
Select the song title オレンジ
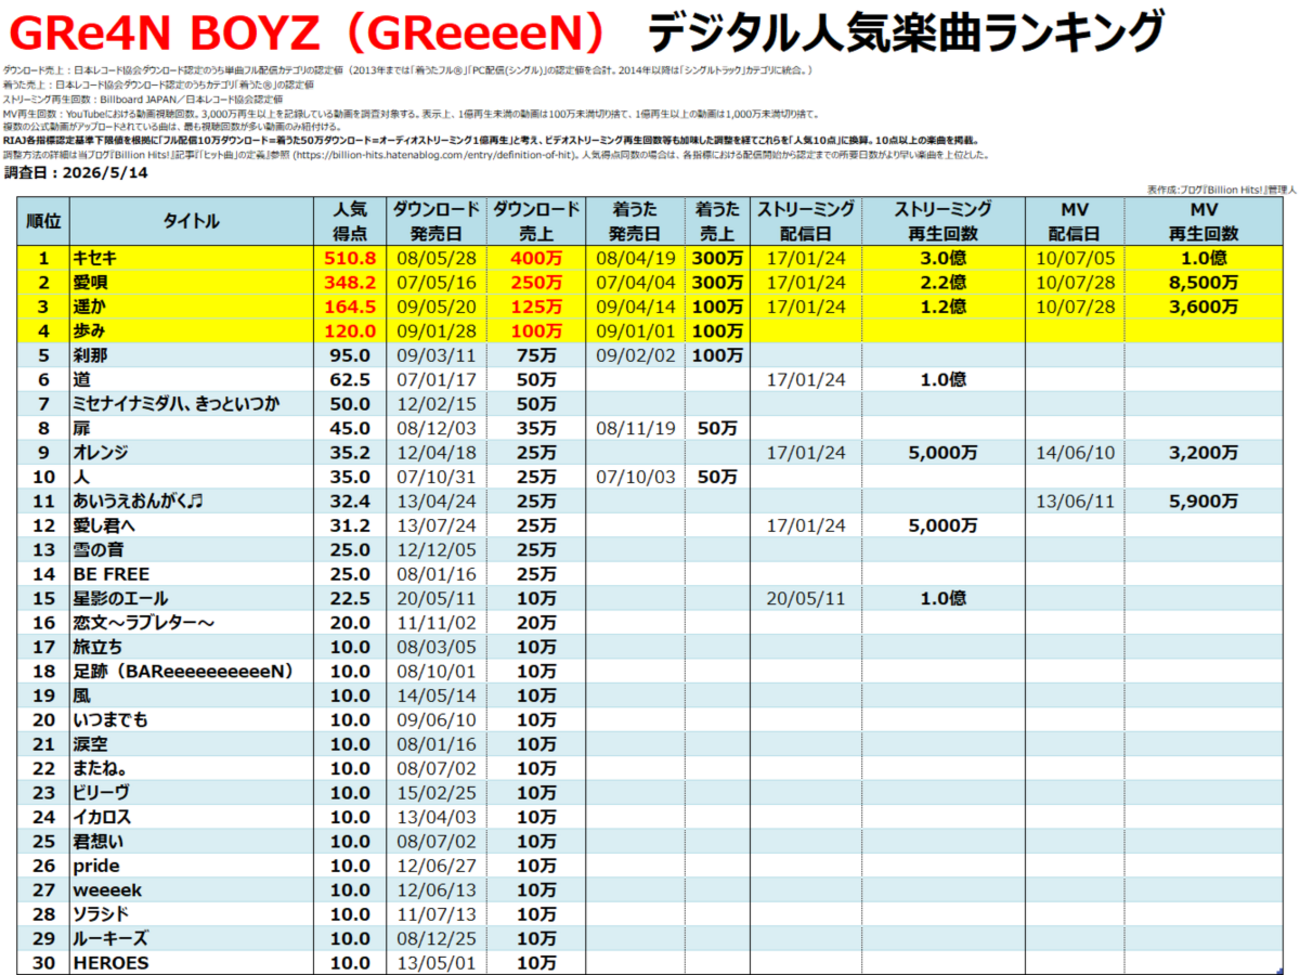[x=100, y=452]
